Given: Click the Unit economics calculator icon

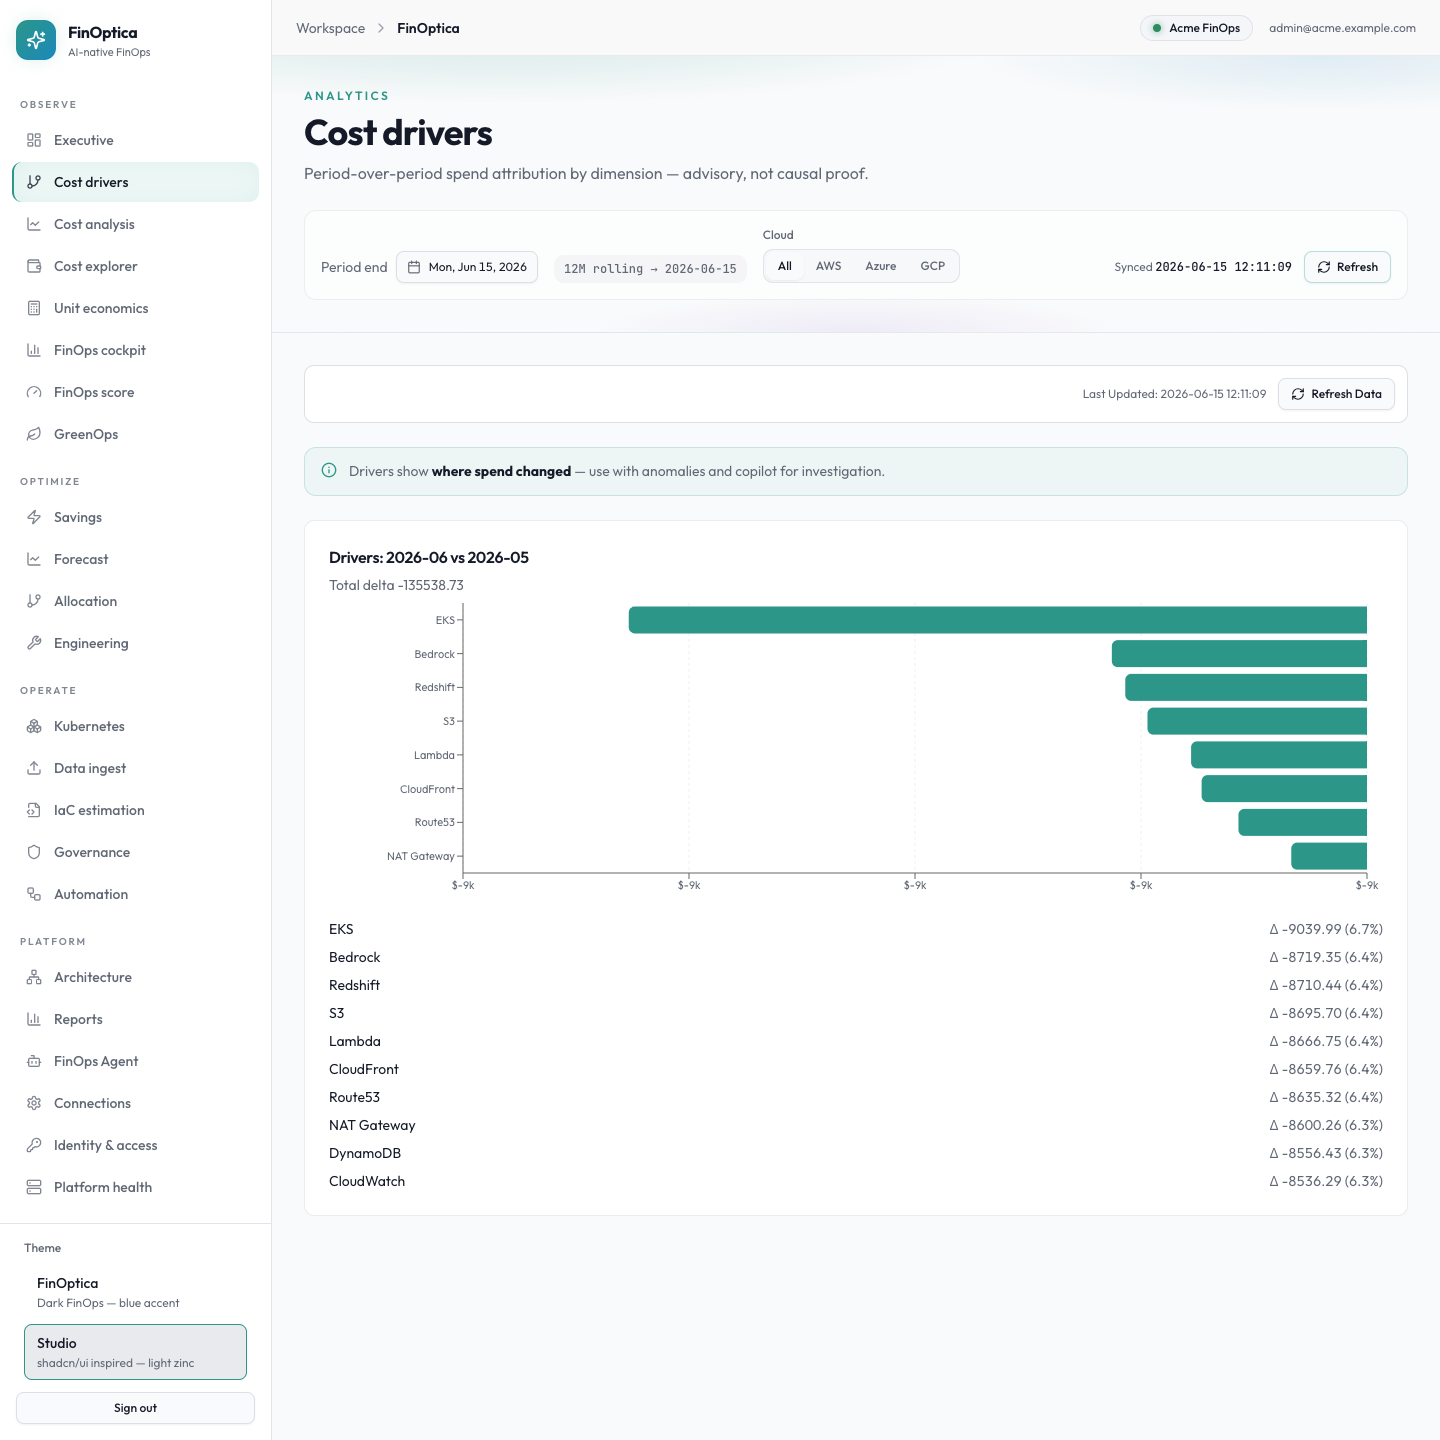Looking at the screenshot, I should 34,308.
